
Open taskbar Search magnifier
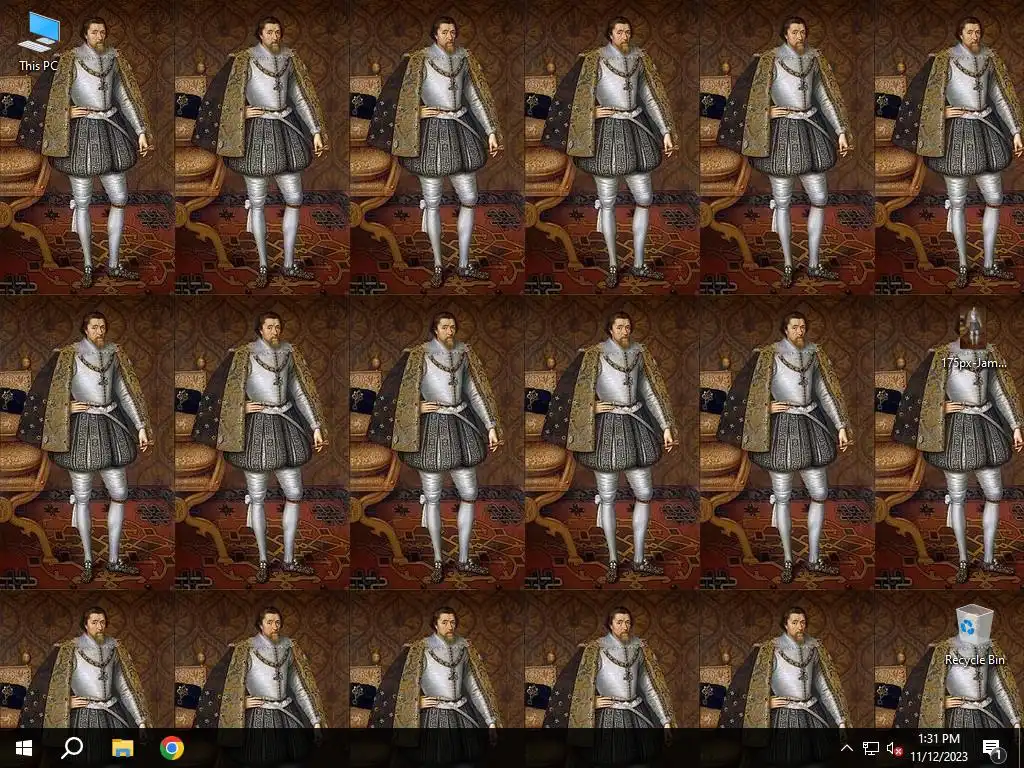(72, 748)
